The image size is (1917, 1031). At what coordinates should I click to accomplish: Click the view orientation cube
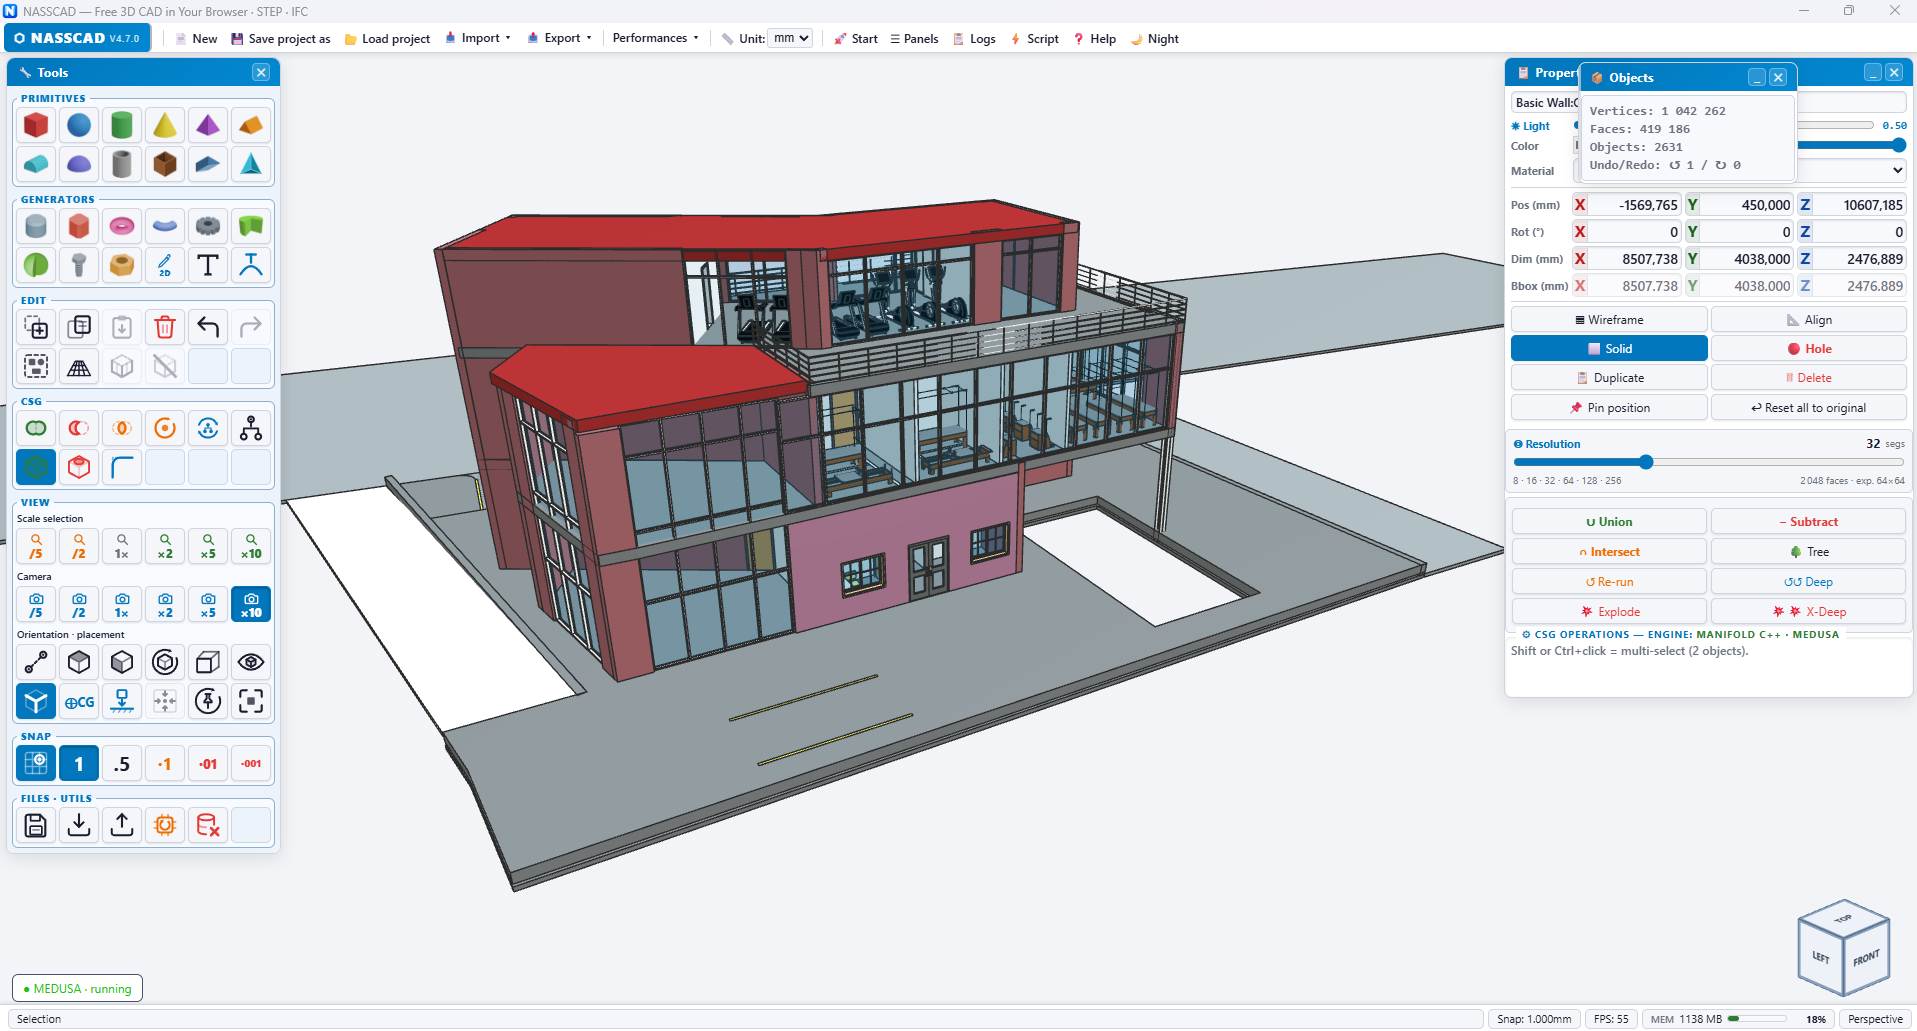click(1843, 947)
